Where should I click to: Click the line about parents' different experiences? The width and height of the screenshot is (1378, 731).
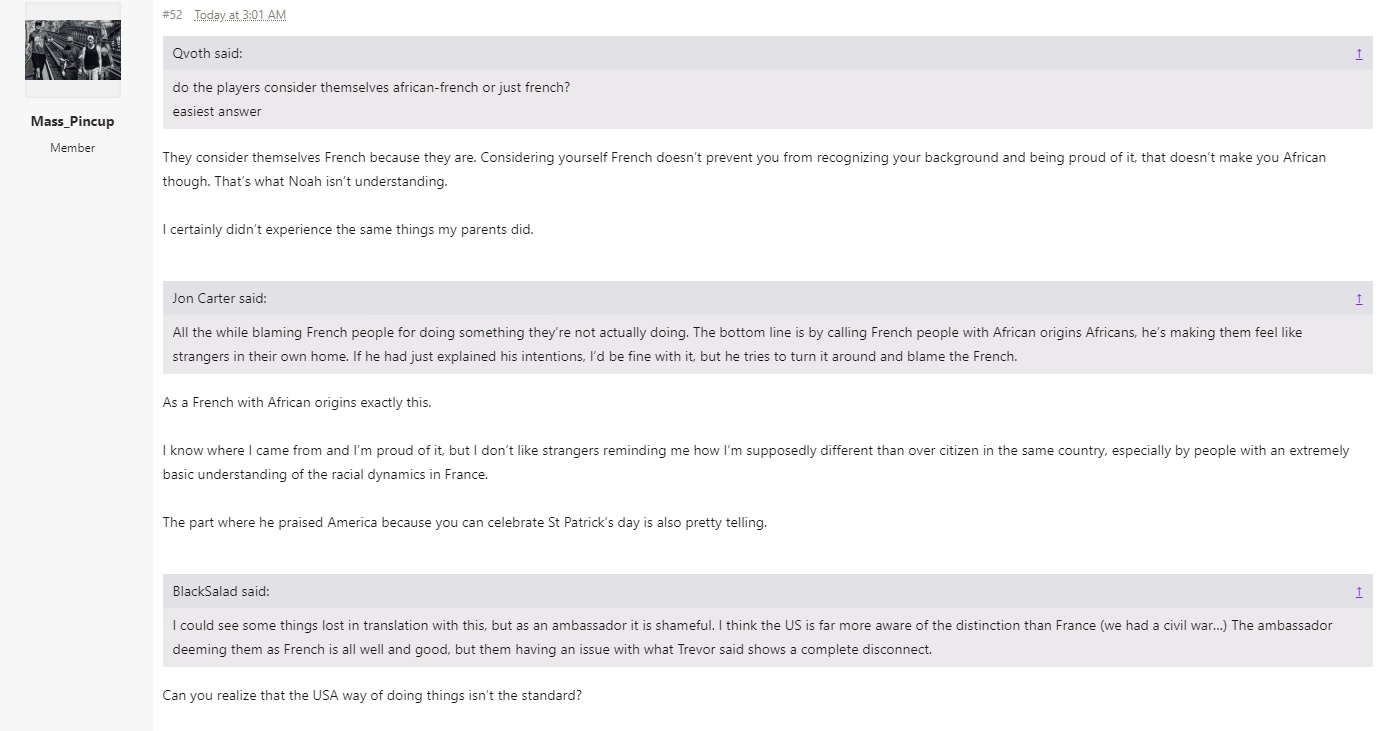pyautogui.click(x=348, y=229)
